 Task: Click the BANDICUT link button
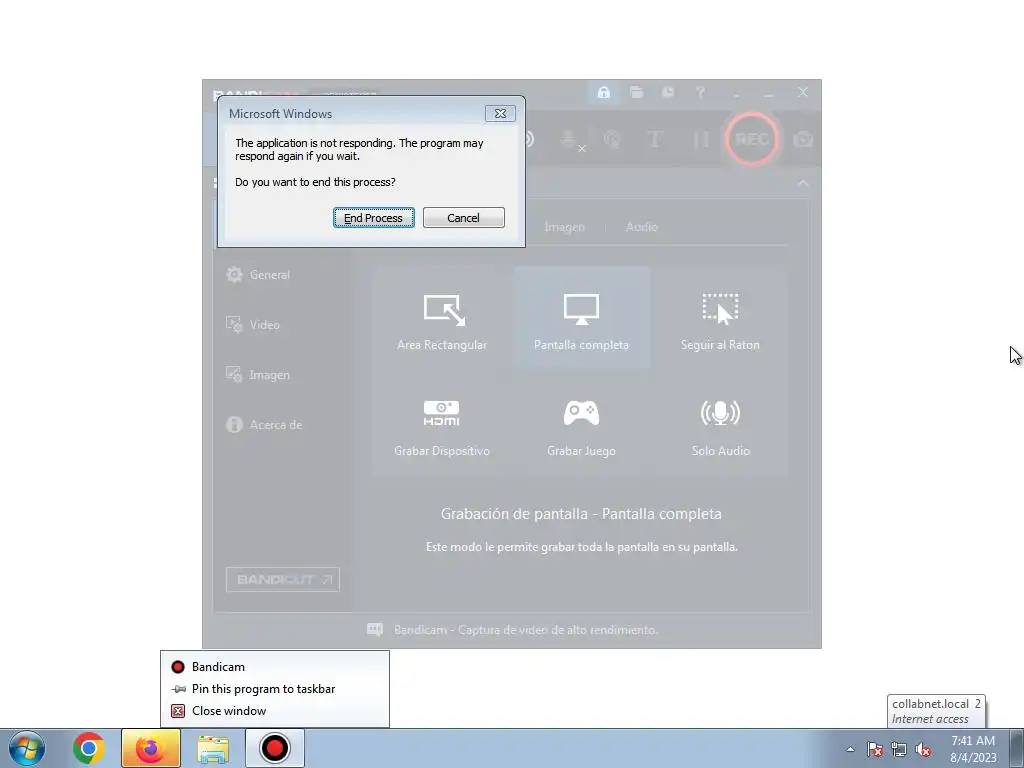point(283,579)
